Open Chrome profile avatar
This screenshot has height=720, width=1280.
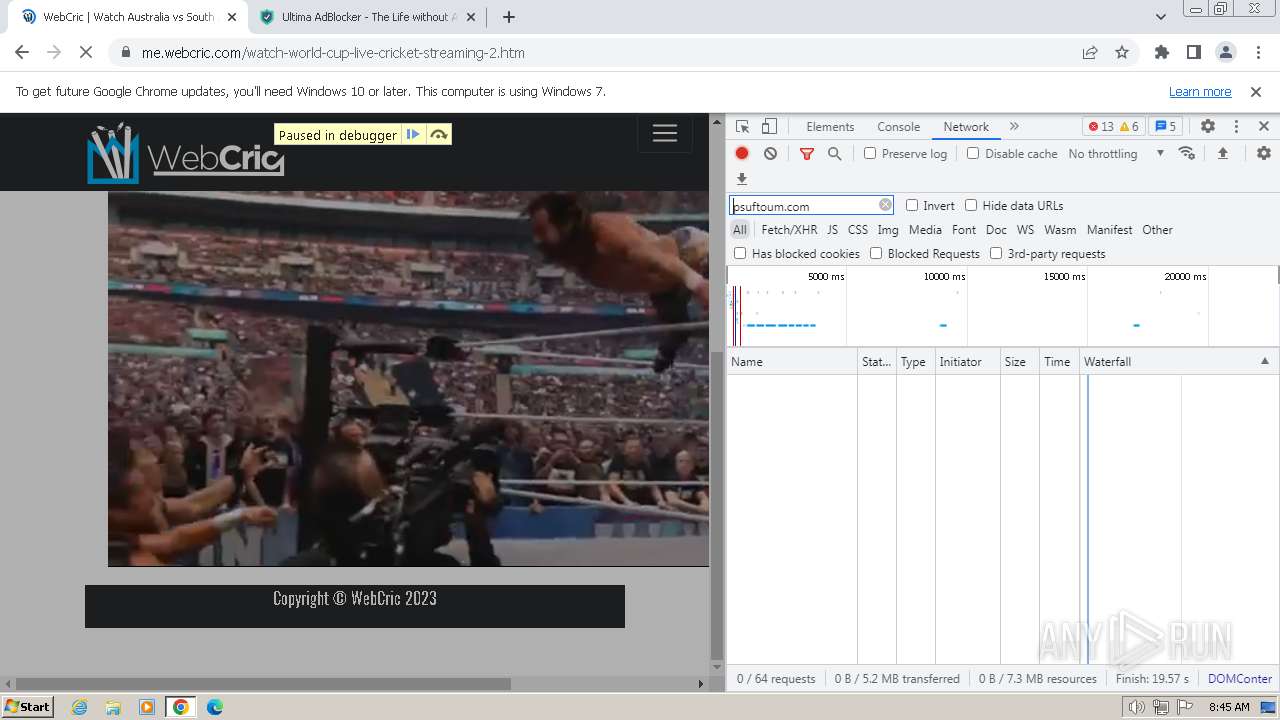pos(1226,53)
